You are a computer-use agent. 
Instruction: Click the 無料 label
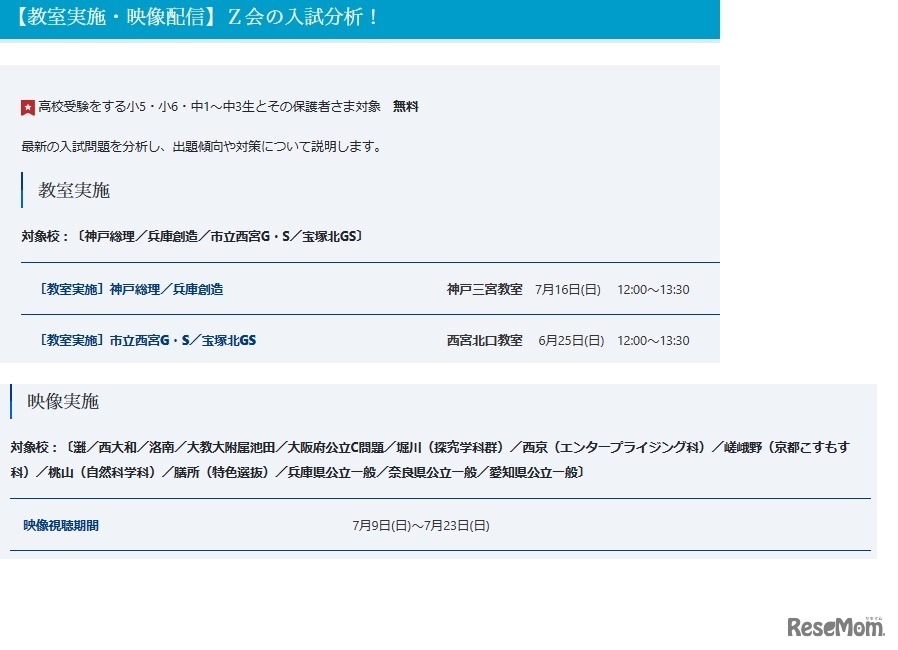click(x=404, y=105)
